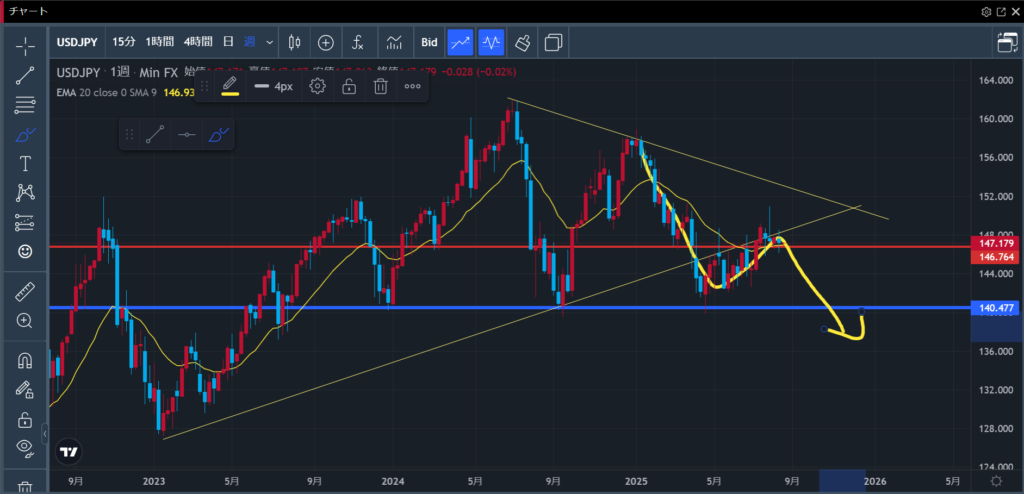1024x494 pixels.
Task: Open the indicator templates icon
Action: pyautogui.click(x=394, y=42)
